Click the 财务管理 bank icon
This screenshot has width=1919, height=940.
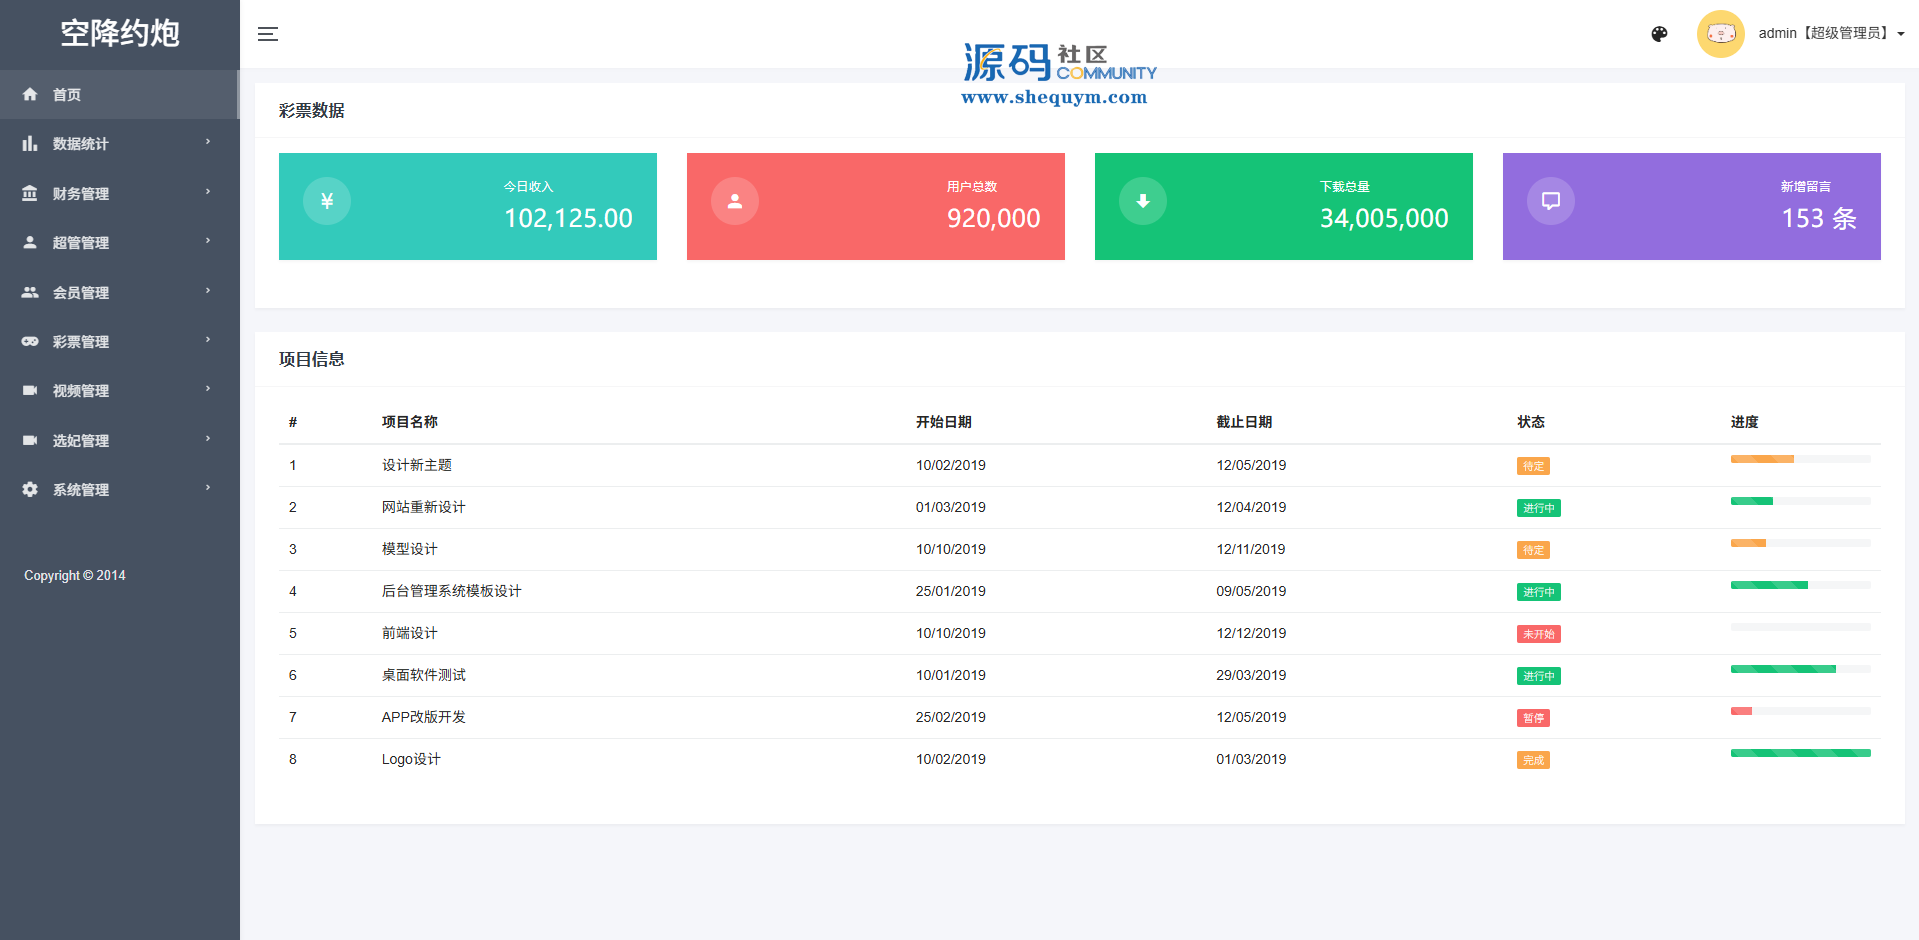(30, 193)
